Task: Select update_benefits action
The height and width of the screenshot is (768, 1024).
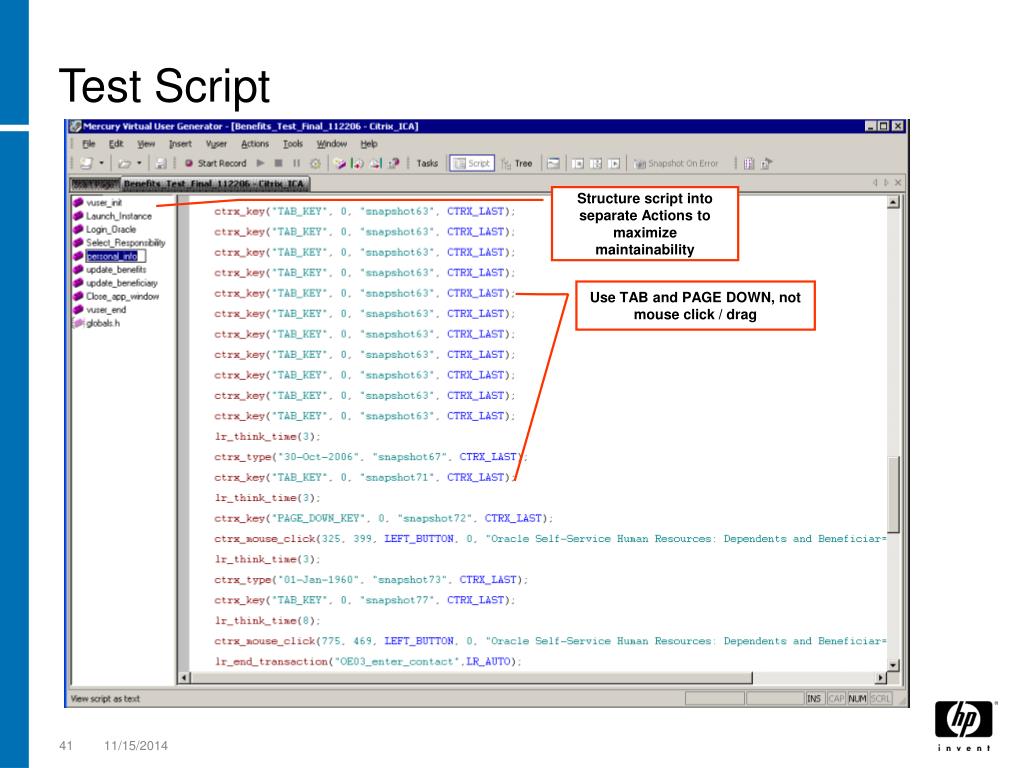Action: pyautogui.click(x=110, y=270)
